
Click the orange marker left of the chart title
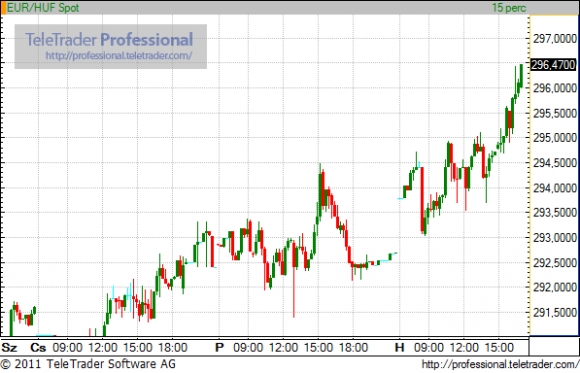4,8
